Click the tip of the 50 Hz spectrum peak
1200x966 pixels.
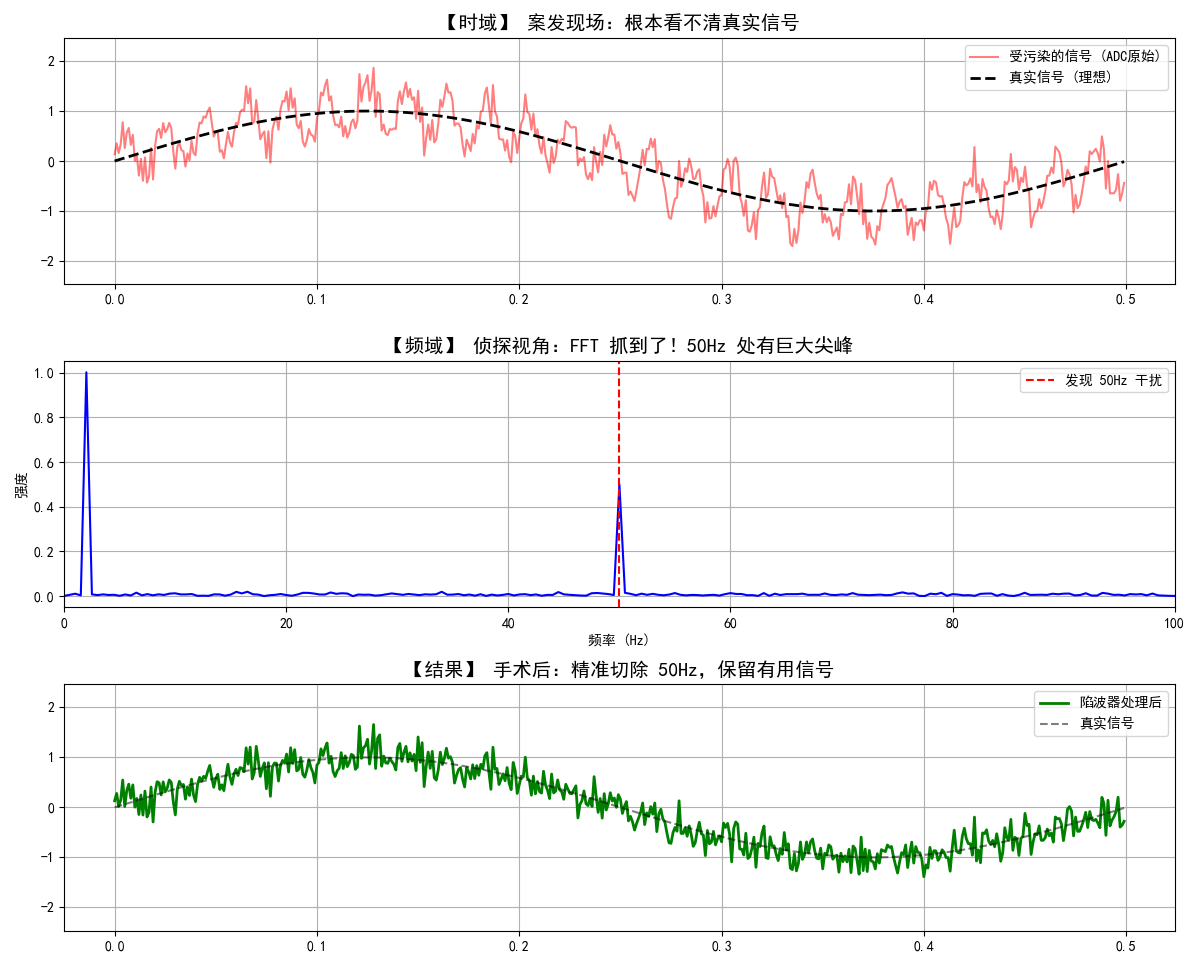click(619, 486)
